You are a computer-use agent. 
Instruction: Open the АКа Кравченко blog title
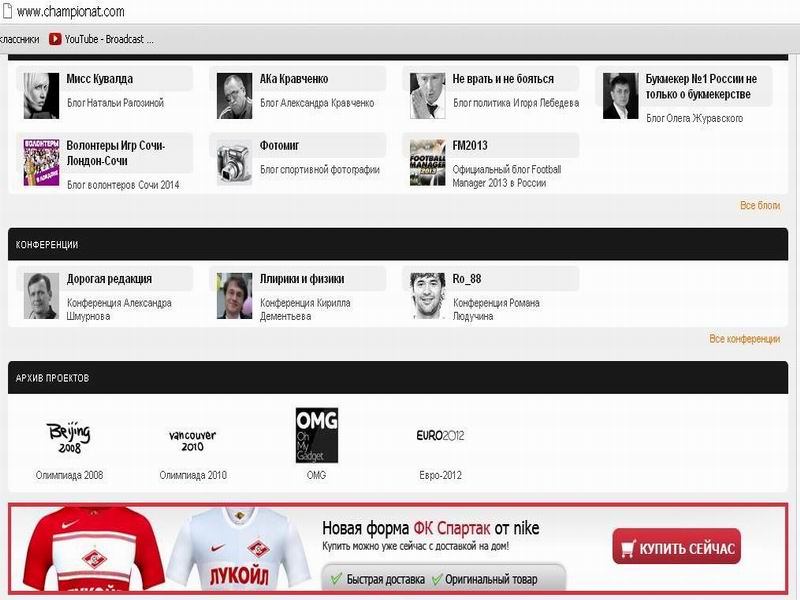click(x=294, y=79)
